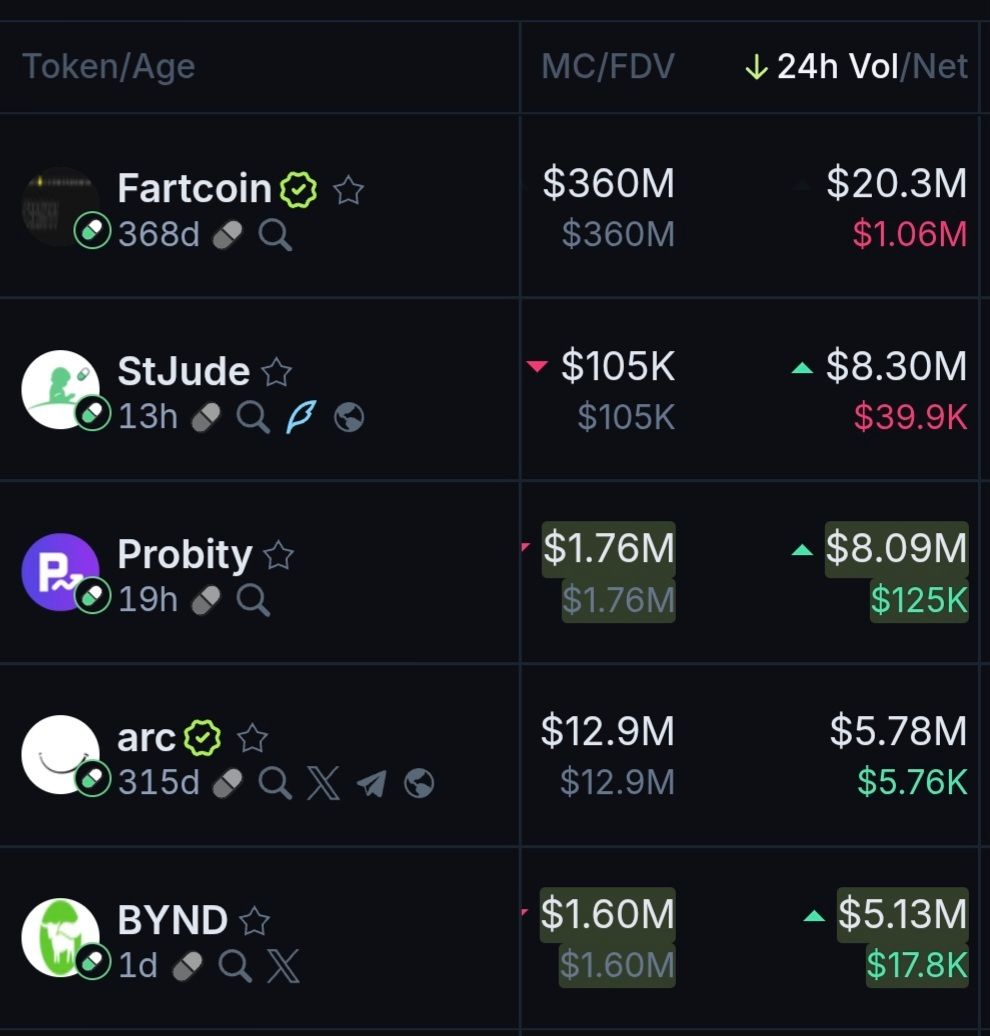Favorite Fartcoin with the star toggle
Screen dimensions: 990x1036
point(348,190)
